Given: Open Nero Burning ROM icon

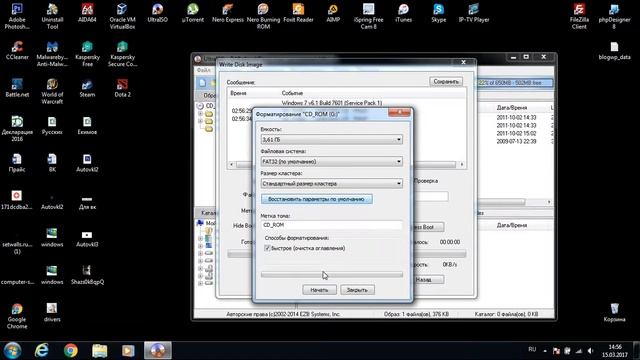Looking at the screenshot, I should point(263,16).
